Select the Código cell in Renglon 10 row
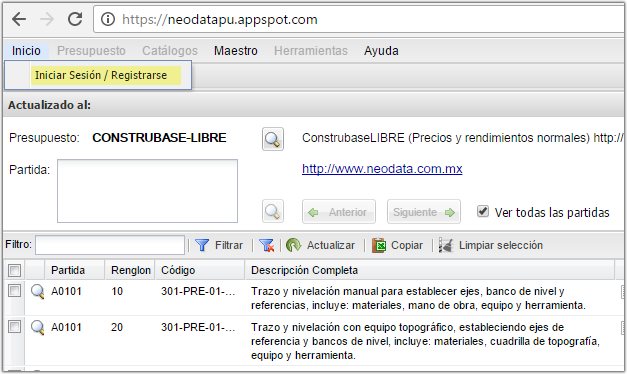The height and width of the screenshot is (374, 627). coord(198,291)
